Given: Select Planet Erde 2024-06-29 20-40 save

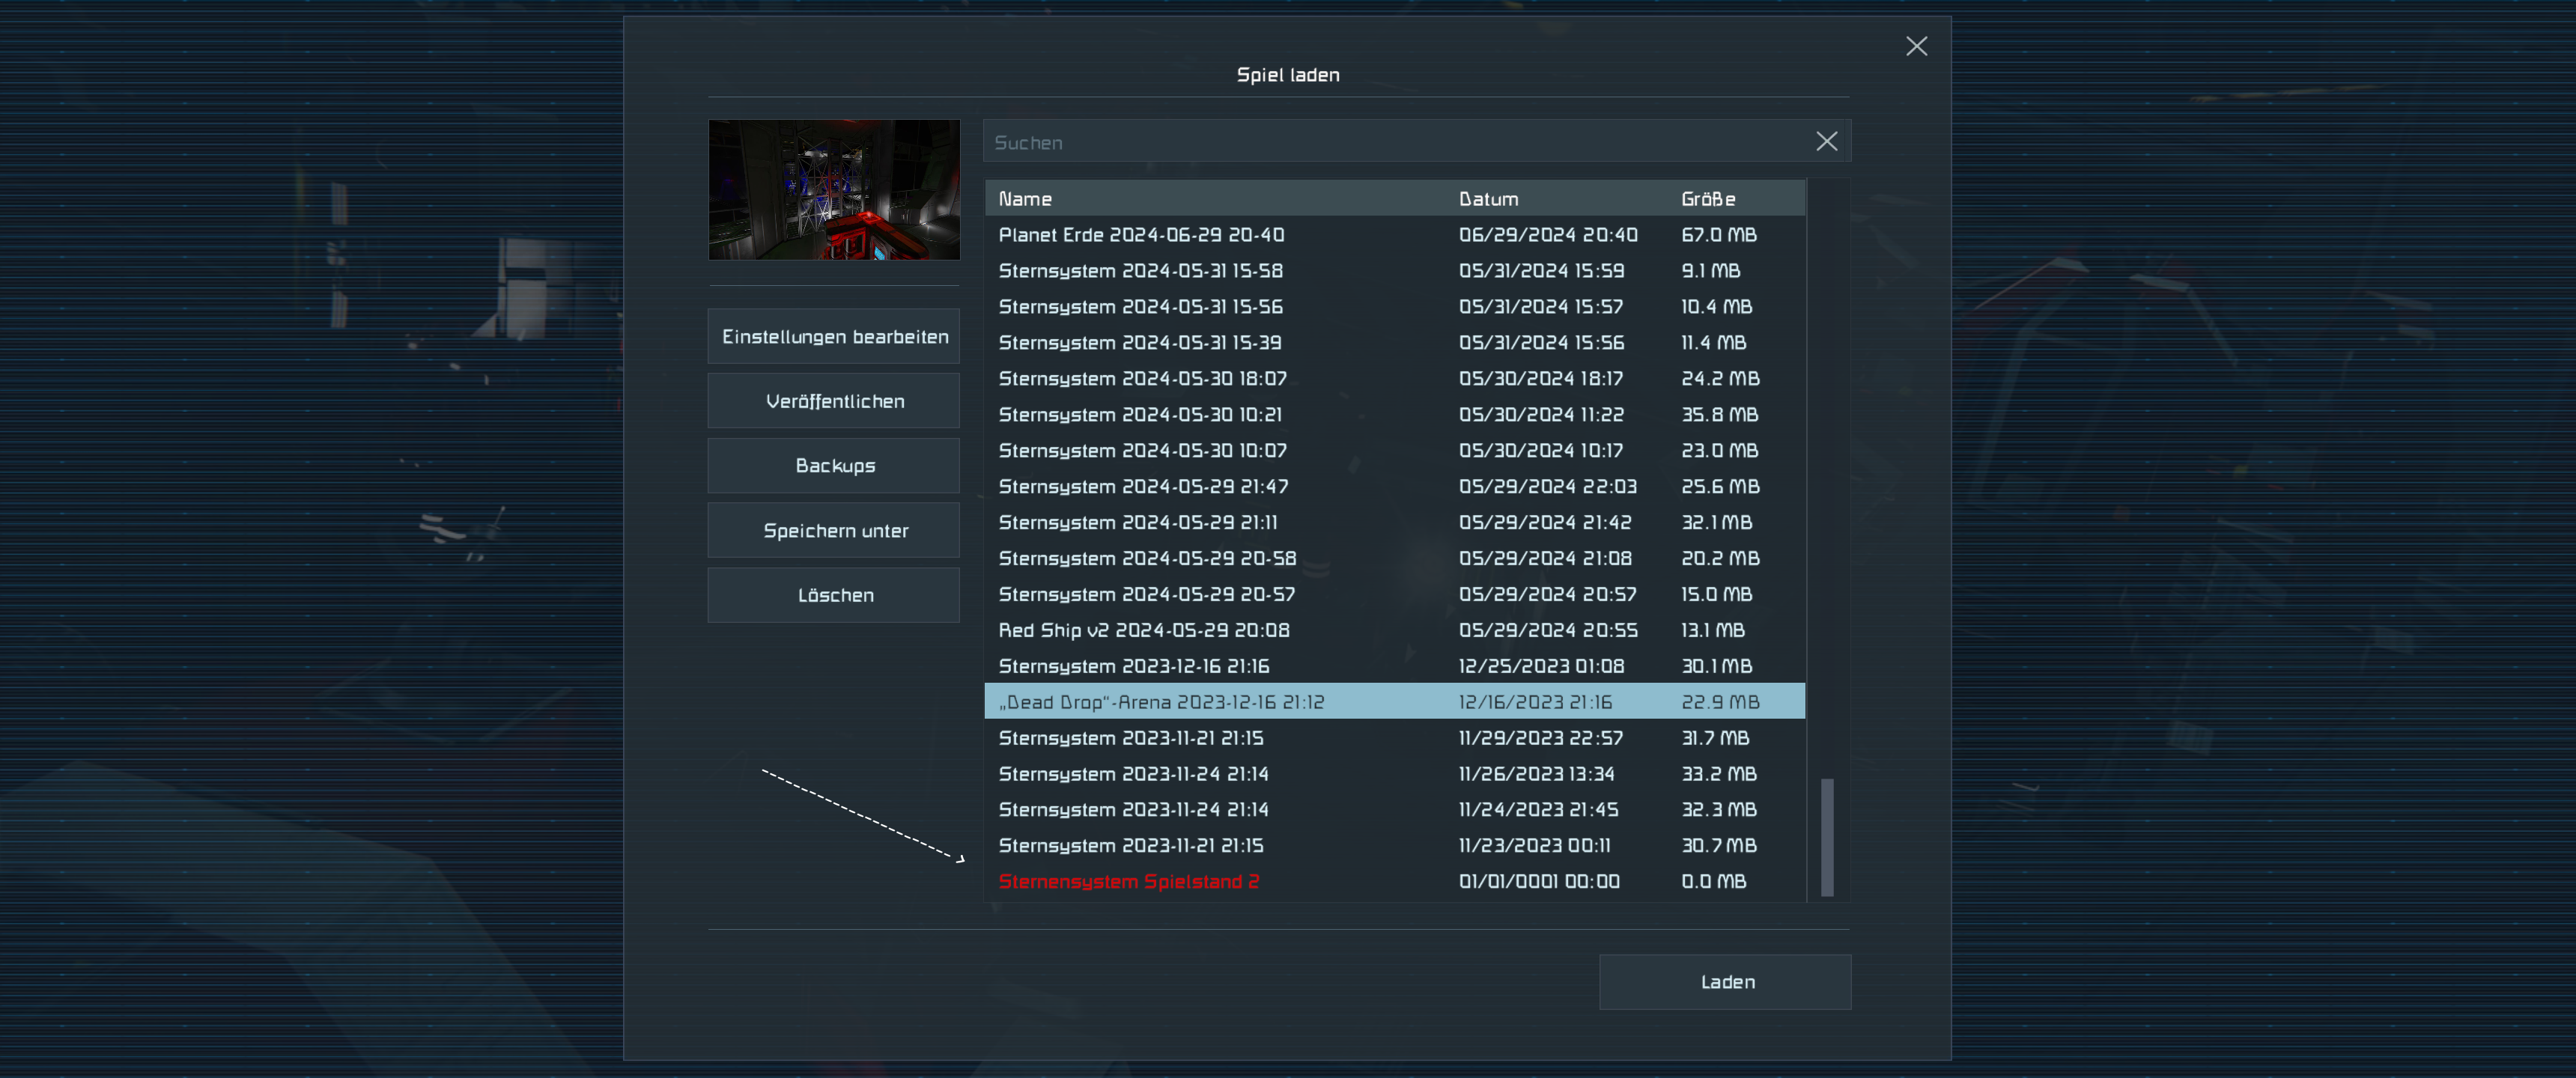Looking at the screenshot, I should pos(1141,235).
